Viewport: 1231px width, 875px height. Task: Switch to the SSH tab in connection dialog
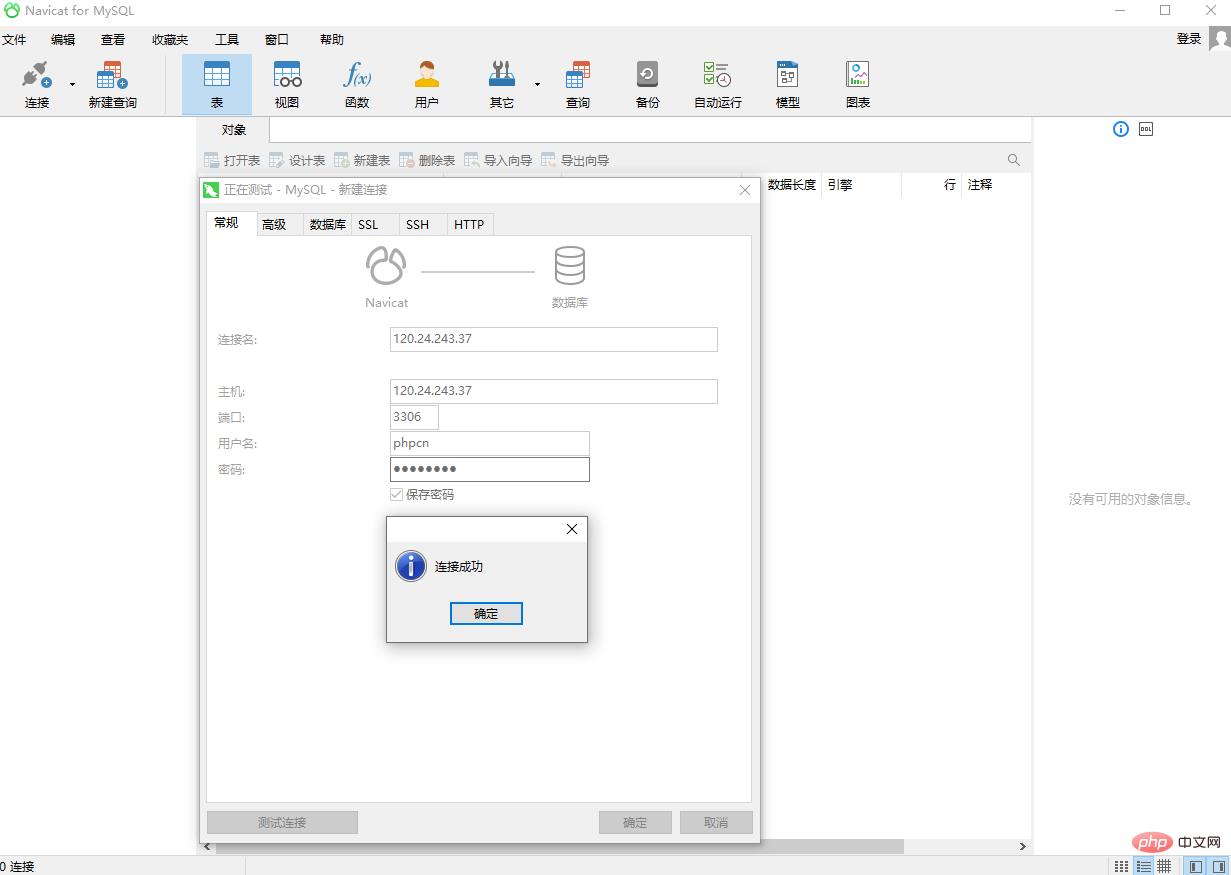tap(417, 225)
